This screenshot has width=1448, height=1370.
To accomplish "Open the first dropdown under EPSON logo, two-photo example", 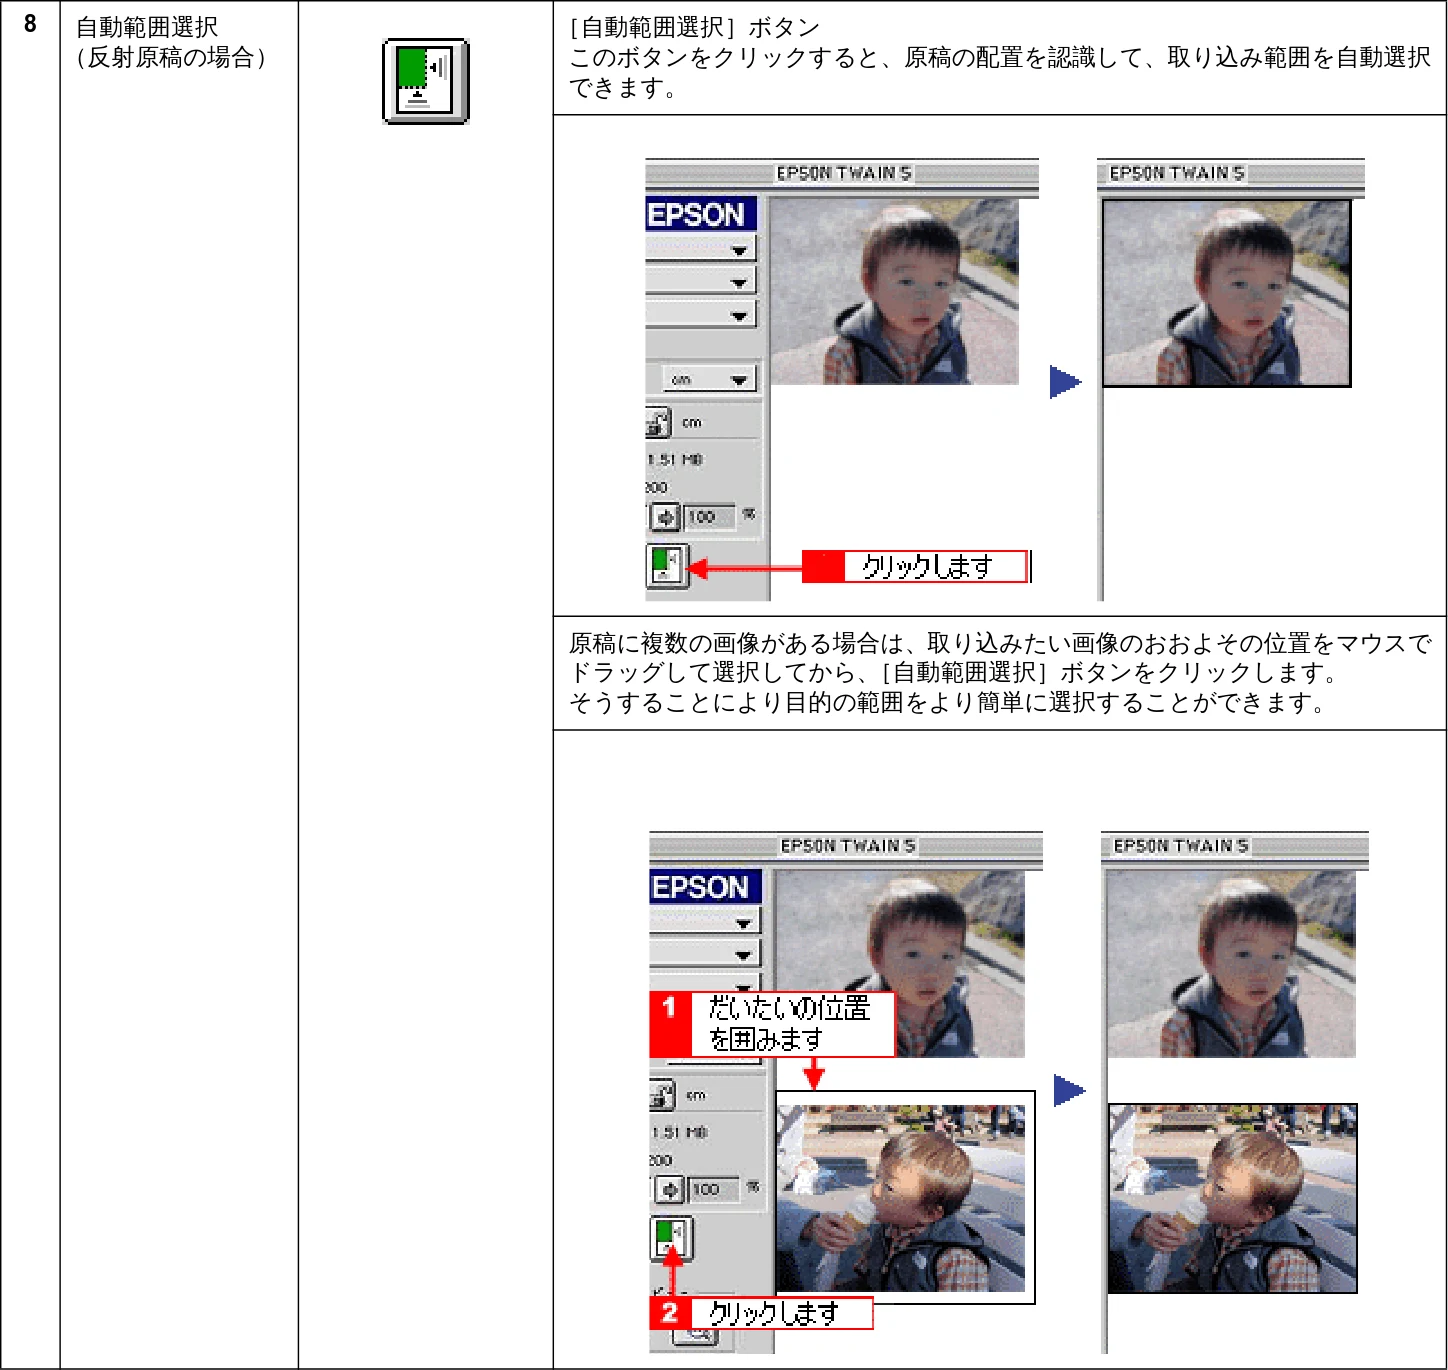I will pyautogui.click(x=705, y=921).
